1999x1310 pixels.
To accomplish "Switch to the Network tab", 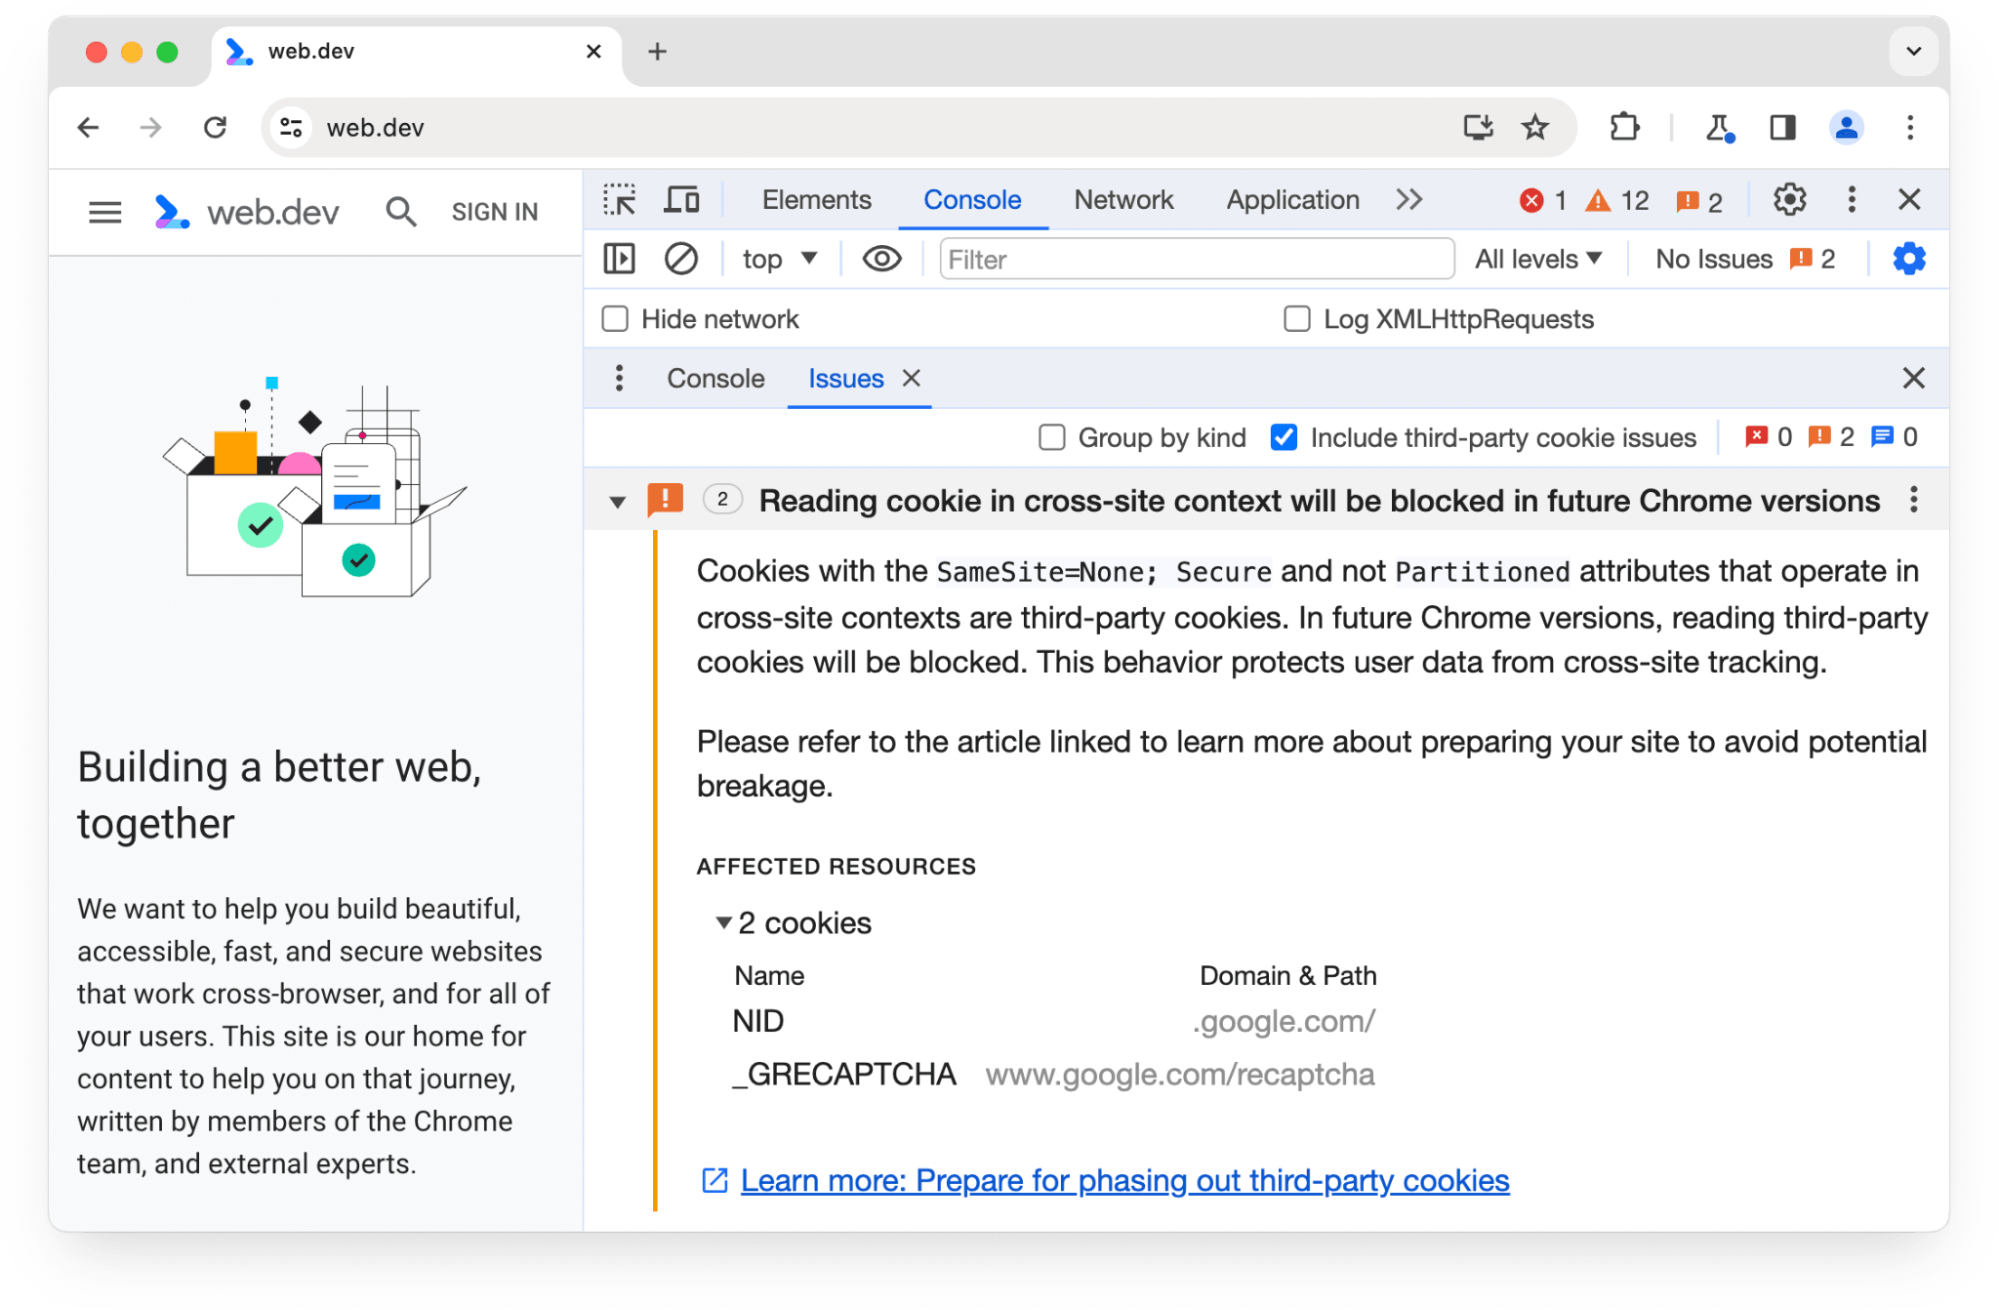I will coord(1122,199).
